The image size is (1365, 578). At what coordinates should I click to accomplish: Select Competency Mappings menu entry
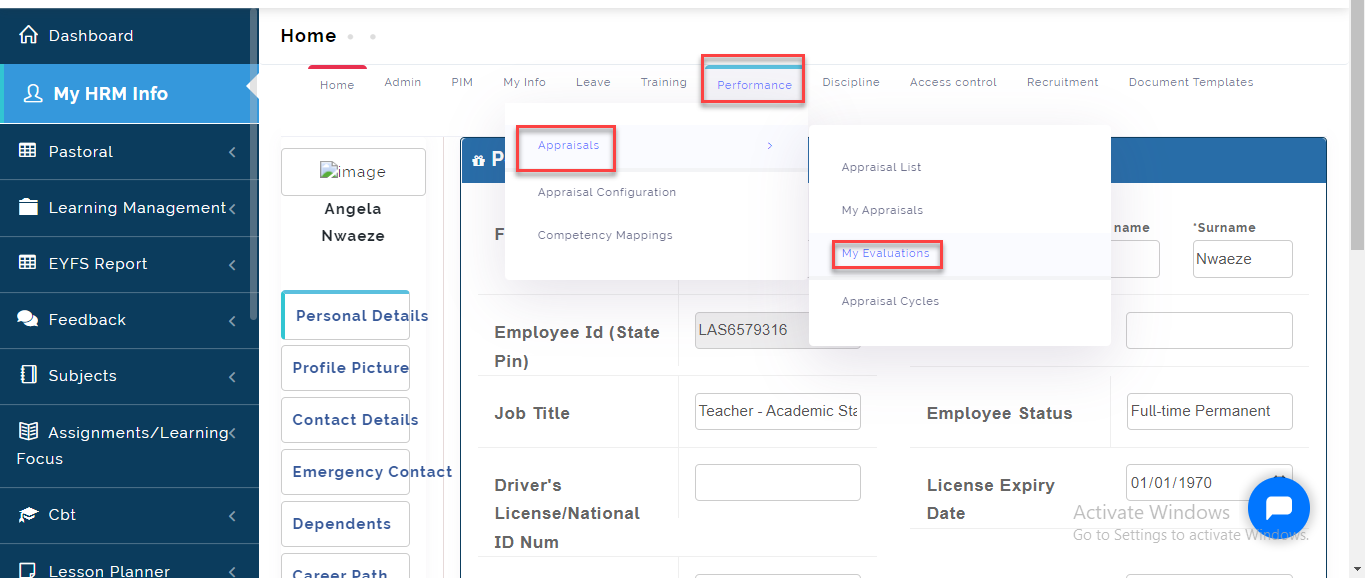605,236
